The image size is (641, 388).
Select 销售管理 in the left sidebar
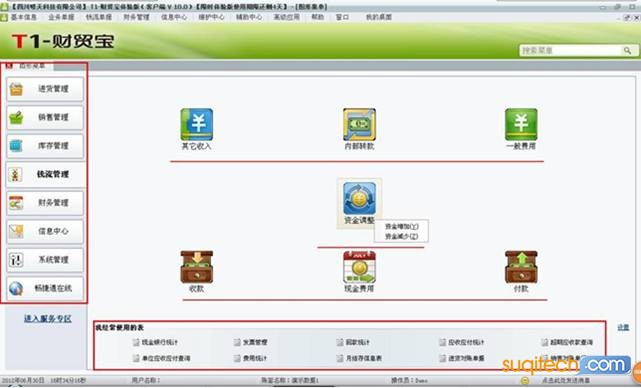[45, 117]
